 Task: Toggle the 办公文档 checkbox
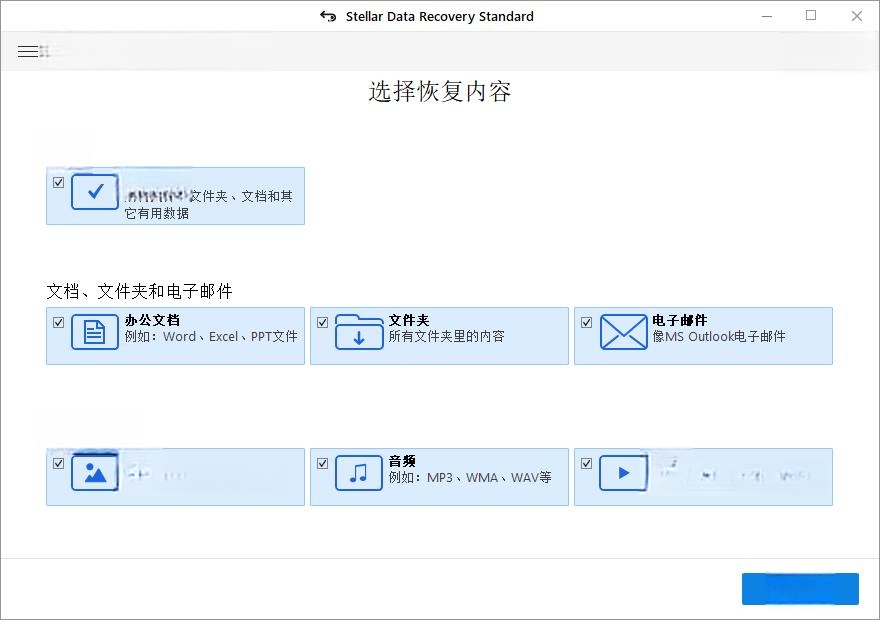[x=58, y=323]
